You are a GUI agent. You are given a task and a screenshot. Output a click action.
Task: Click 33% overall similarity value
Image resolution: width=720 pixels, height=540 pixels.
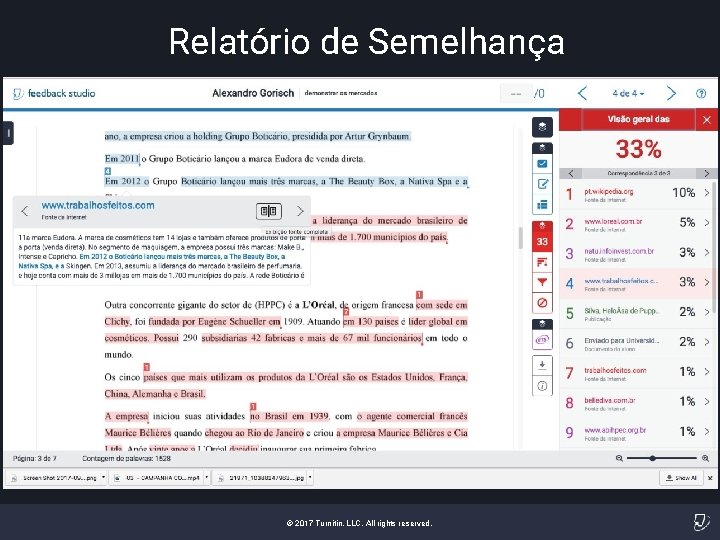coord(638,149)
